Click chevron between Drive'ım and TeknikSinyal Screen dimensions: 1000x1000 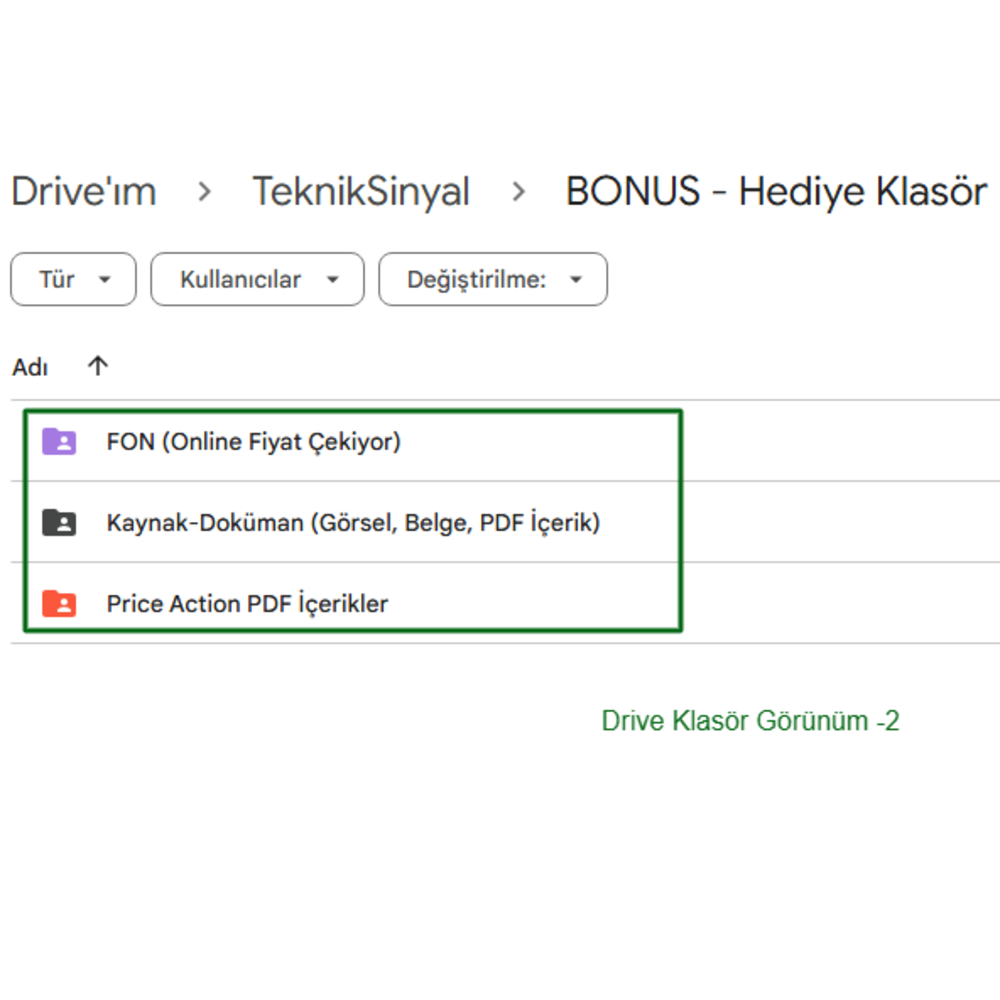click(204, 191)
